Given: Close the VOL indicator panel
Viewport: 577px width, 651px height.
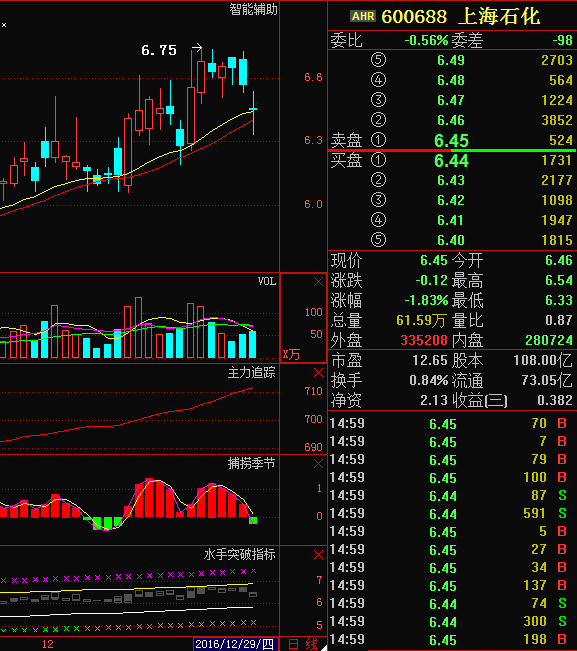Looking at the screenshot, I should (318, 282).
